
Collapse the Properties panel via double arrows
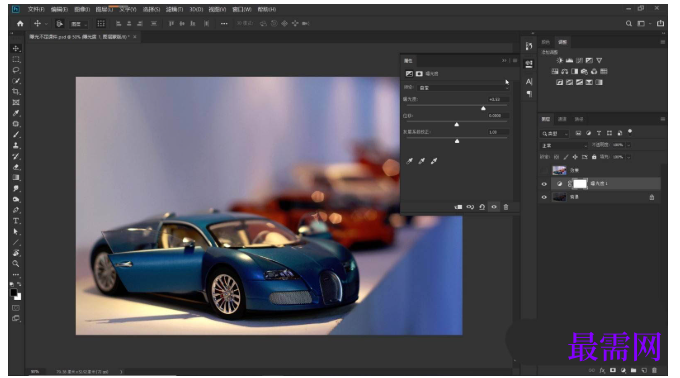tap(504, 61)
